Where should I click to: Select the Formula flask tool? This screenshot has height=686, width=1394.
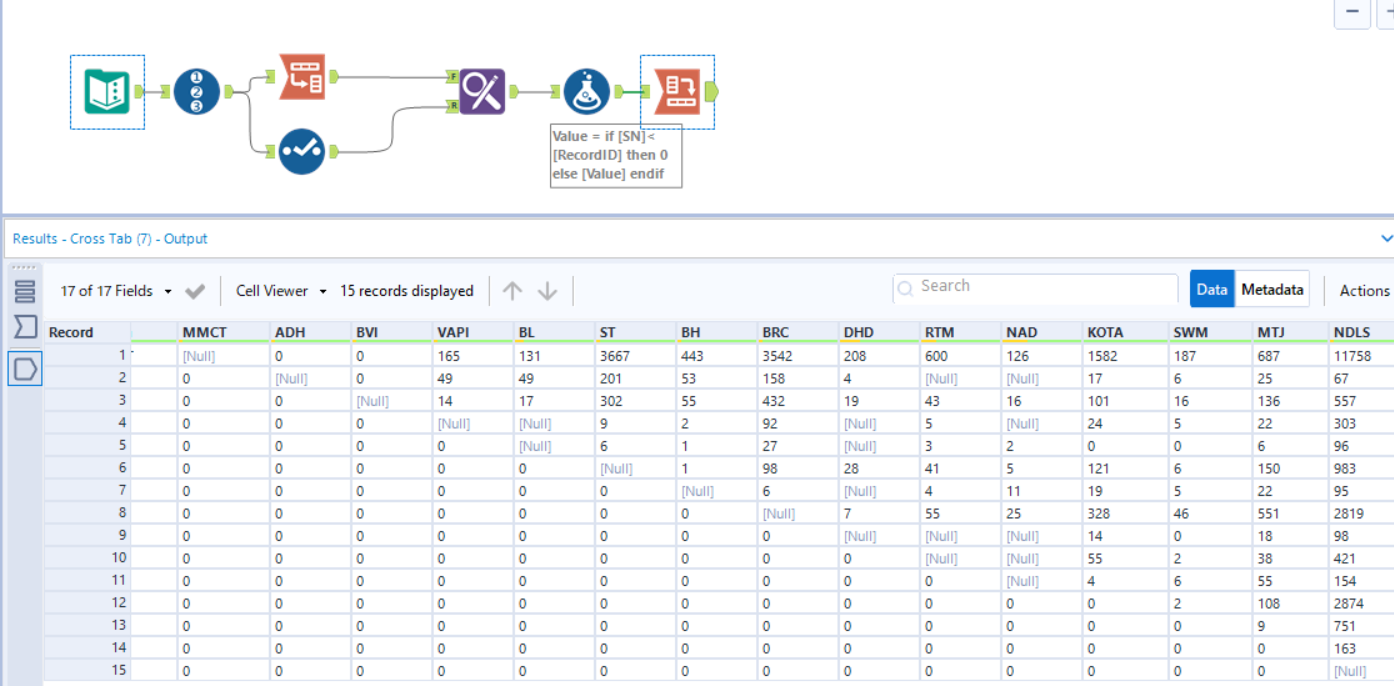tap(585, 91)
